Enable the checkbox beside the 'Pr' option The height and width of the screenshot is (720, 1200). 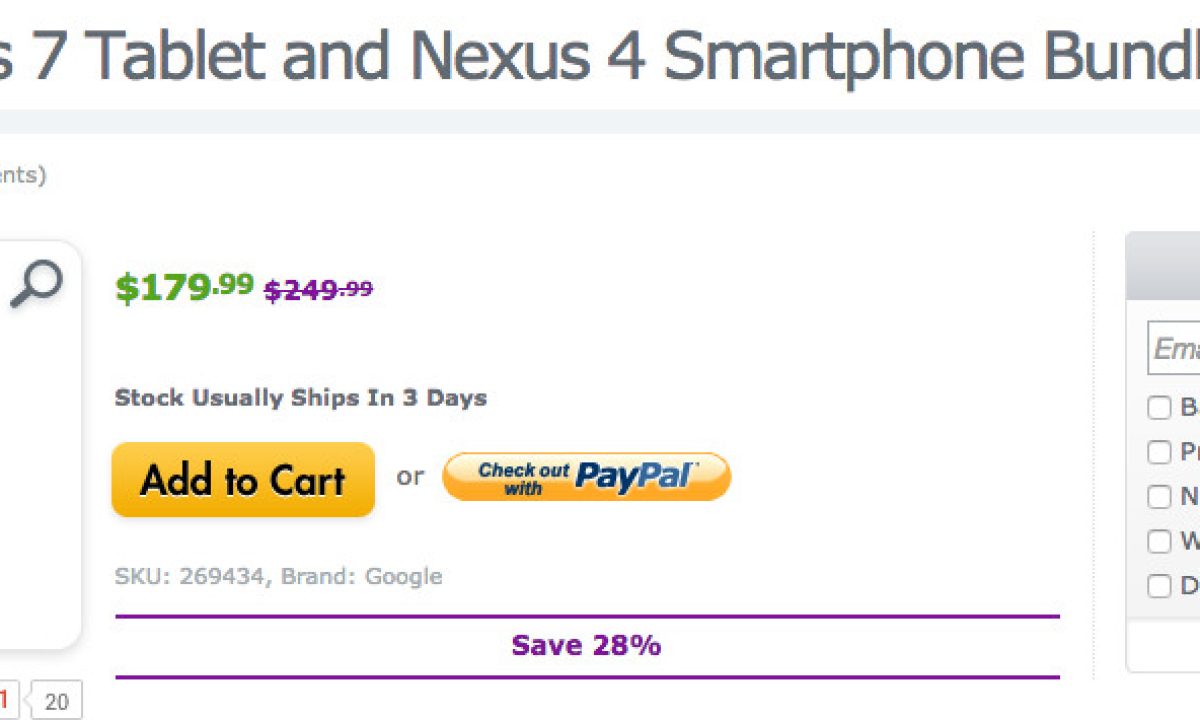(x=1159, y=452)
